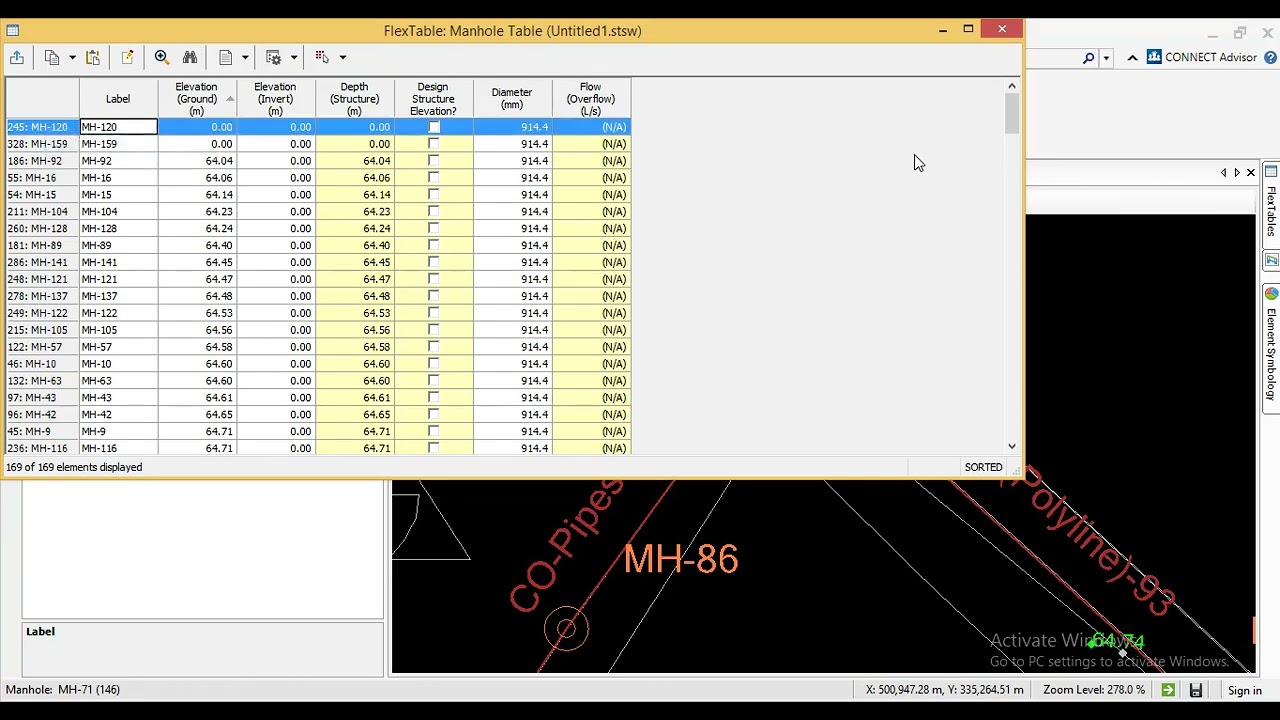
Task: Click the 64.71 ground elevation for MH-116
Action: coord(197,449)
